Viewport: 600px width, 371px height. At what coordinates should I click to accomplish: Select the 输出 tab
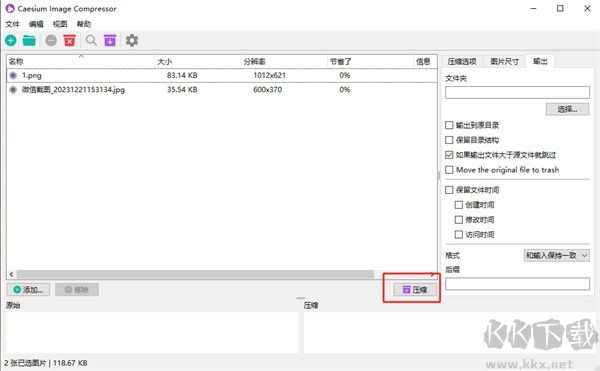coord(540,61)
